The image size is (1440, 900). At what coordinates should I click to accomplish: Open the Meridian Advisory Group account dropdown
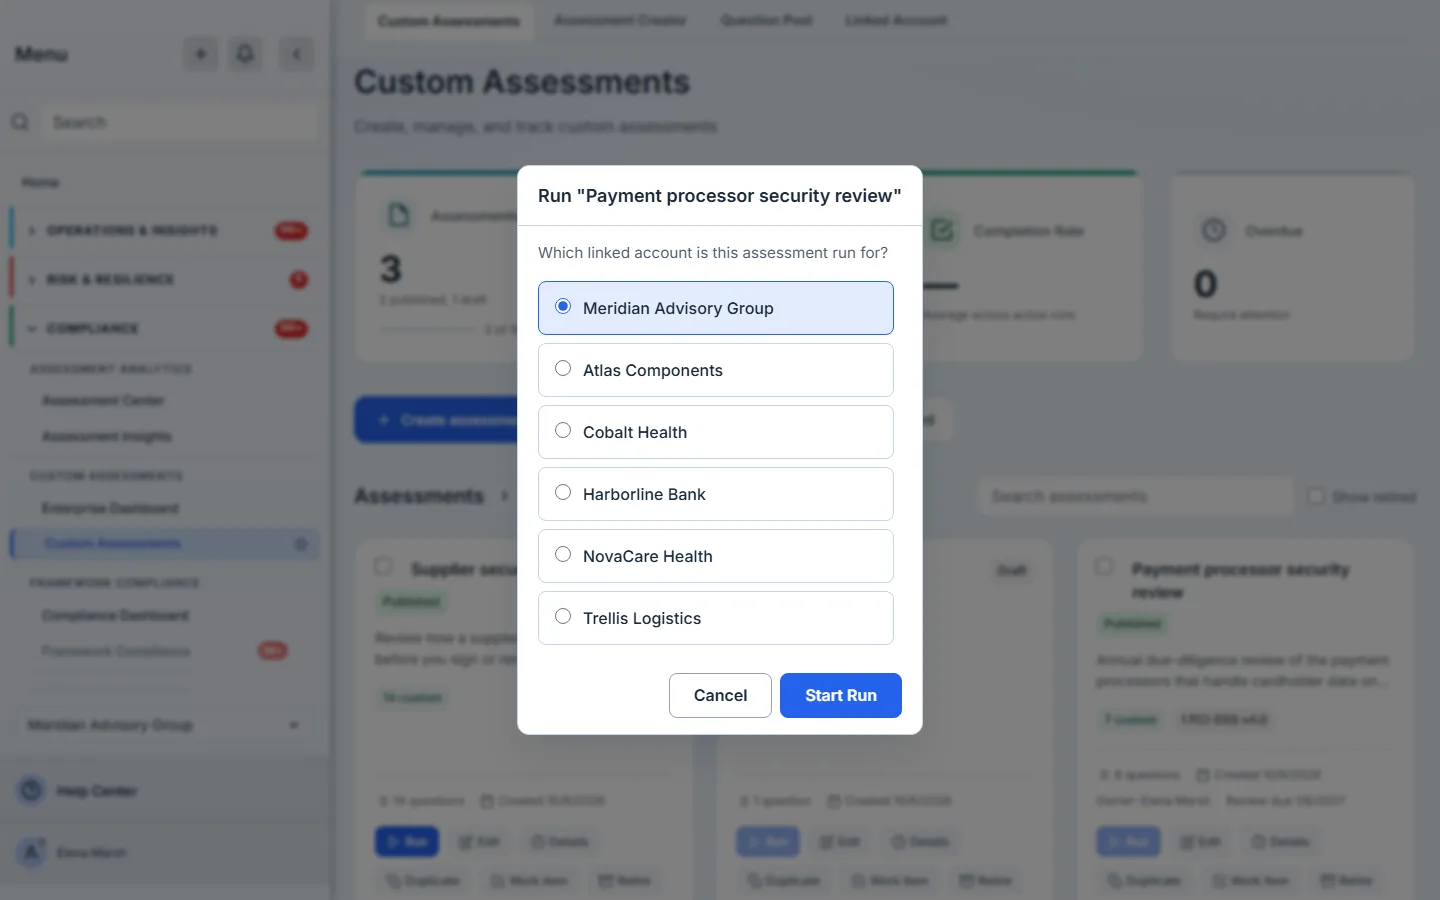(x=165, y=725)
